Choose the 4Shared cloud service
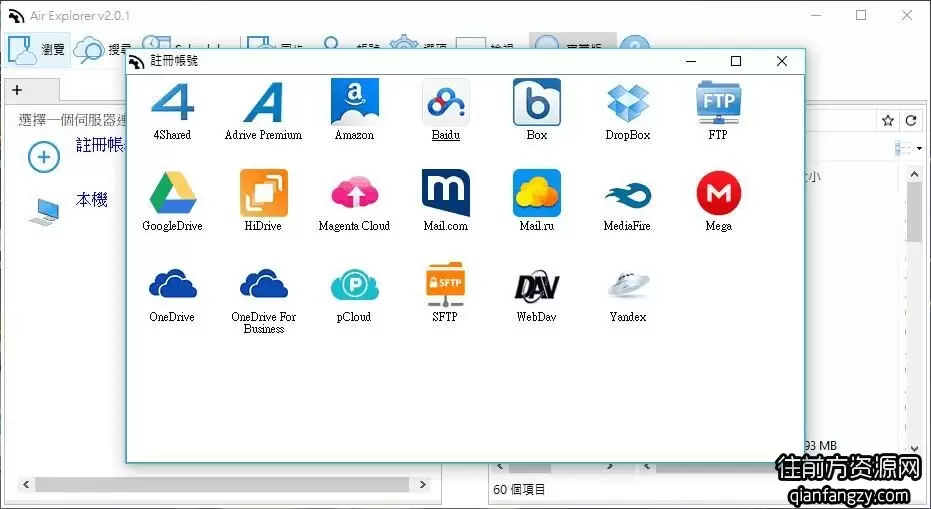931x509 pixels. click(x=172, y=111)
